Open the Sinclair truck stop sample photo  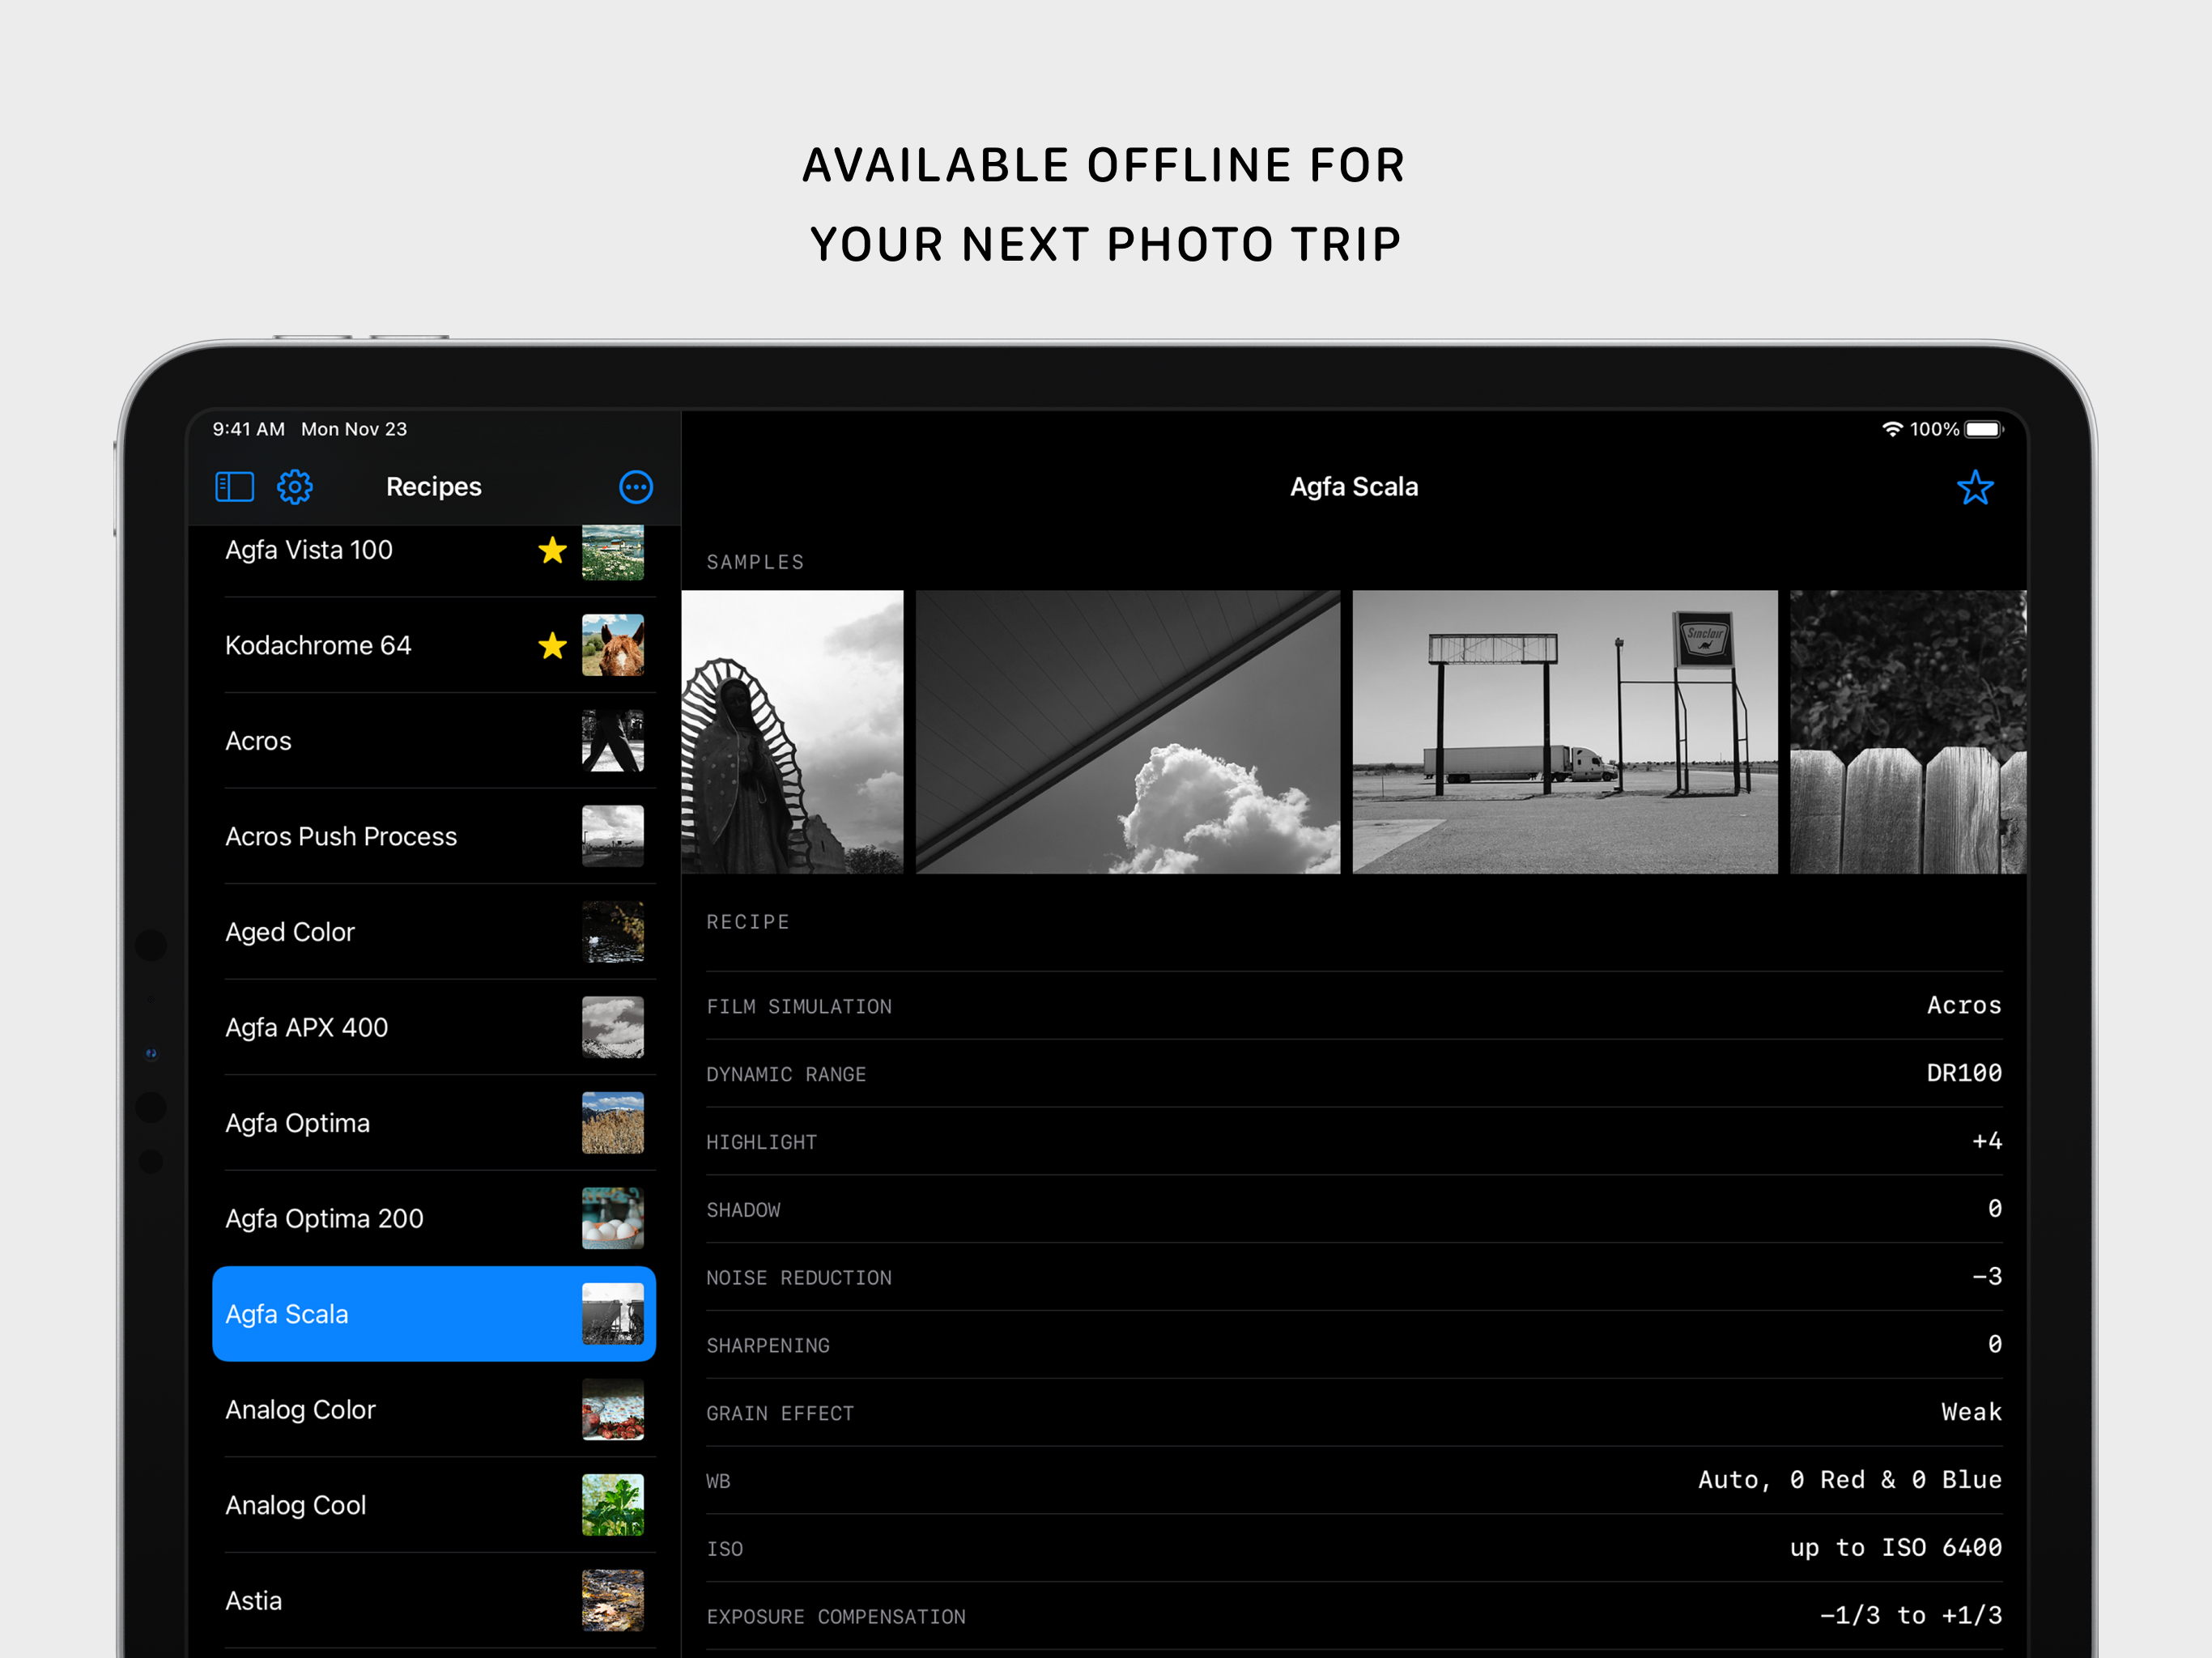click(x=1564, y=732)
